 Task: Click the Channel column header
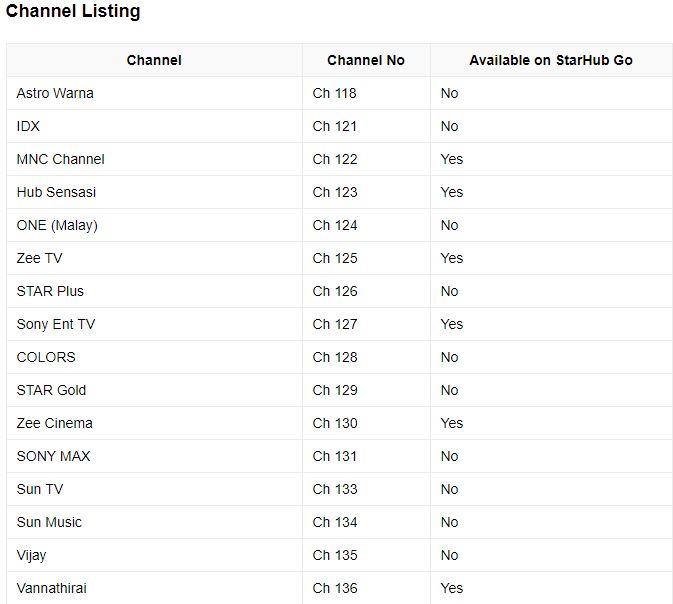pyautogui.click(x=154, y=60)
